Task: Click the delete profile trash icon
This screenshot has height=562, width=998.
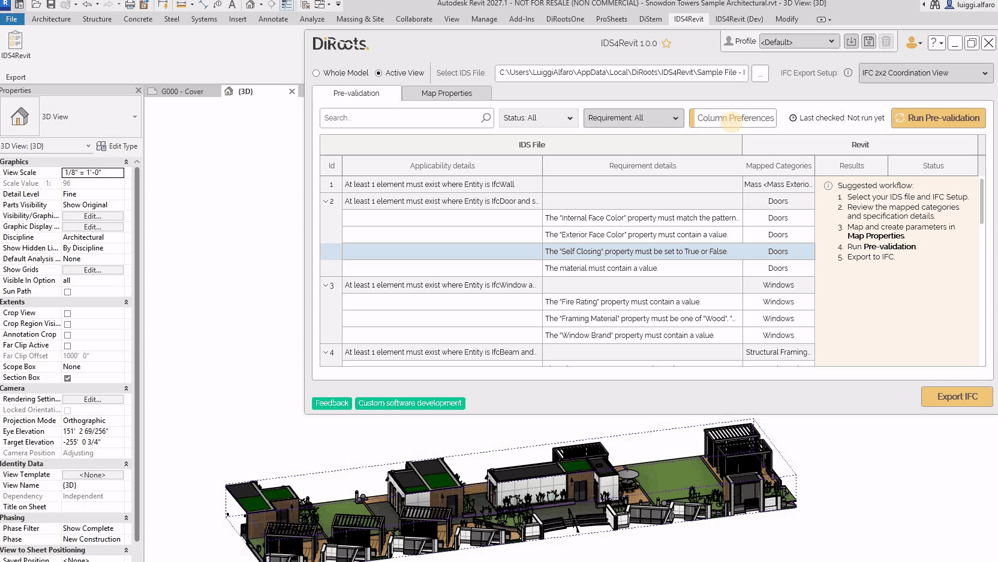Action: pyautogui.click(x=886, y=41)
